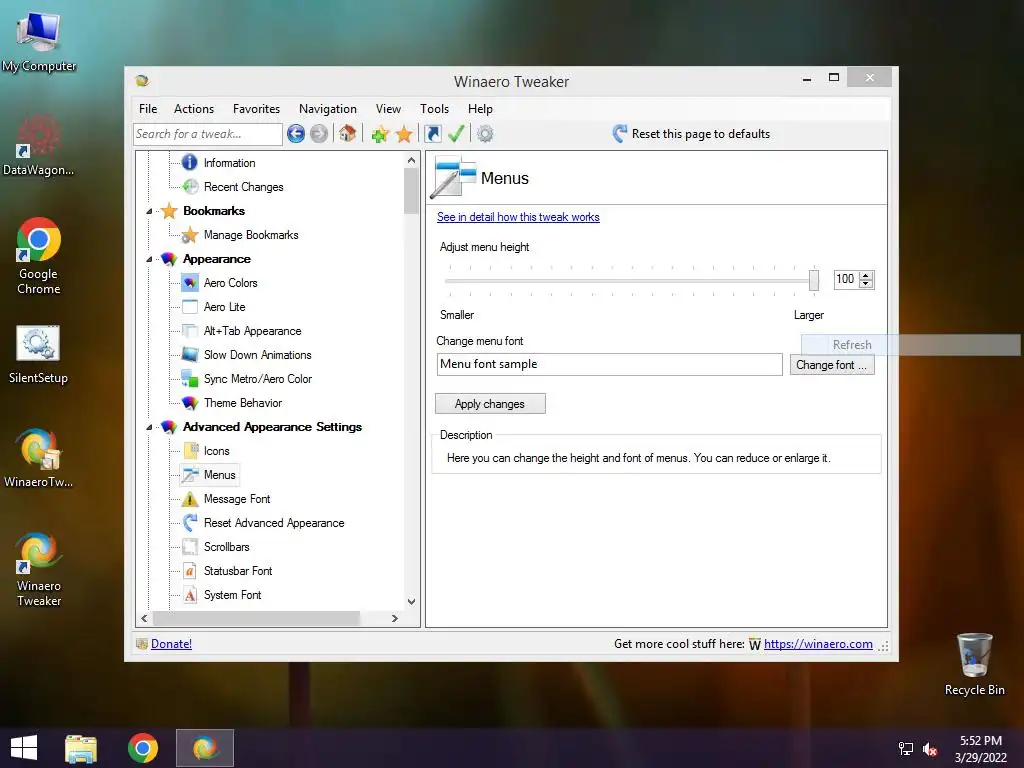Select the Menus tree item
Viewport: 1024px width, 768px height.
(x=219, y=475)
